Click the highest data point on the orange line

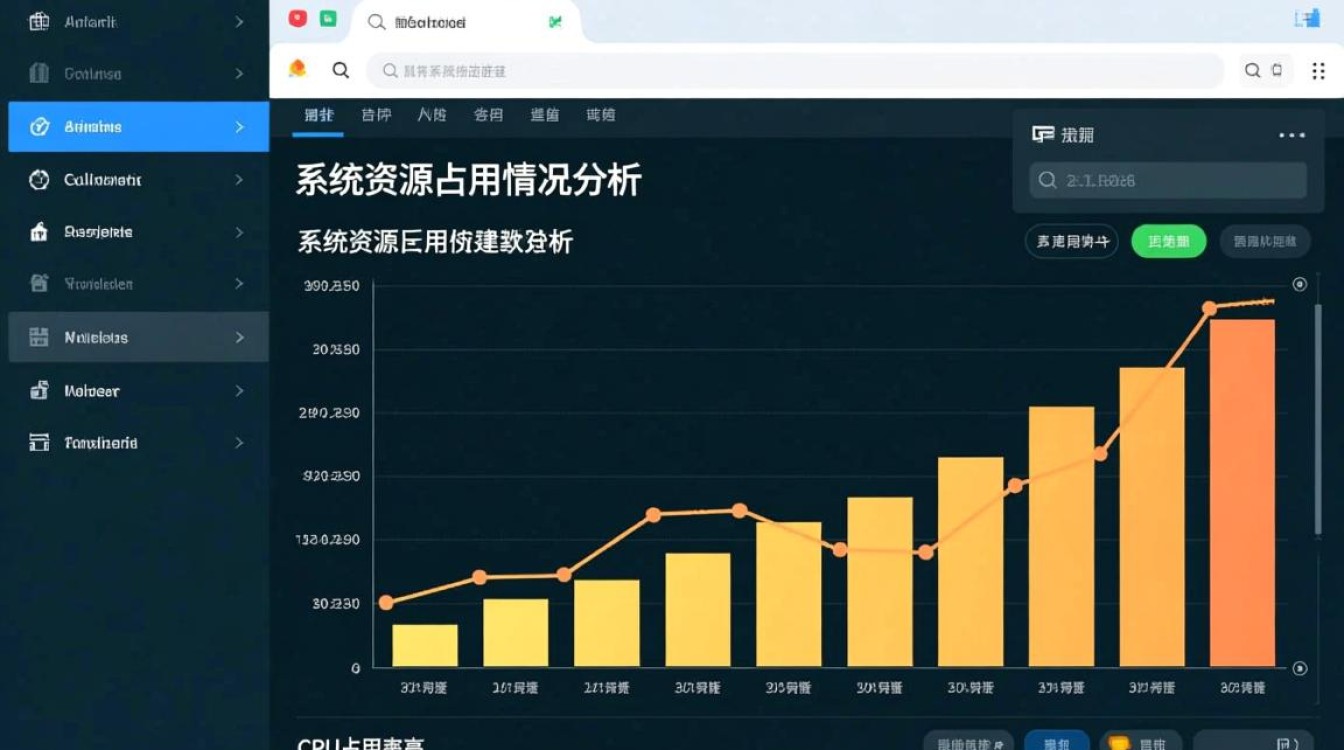point(1209,308)
